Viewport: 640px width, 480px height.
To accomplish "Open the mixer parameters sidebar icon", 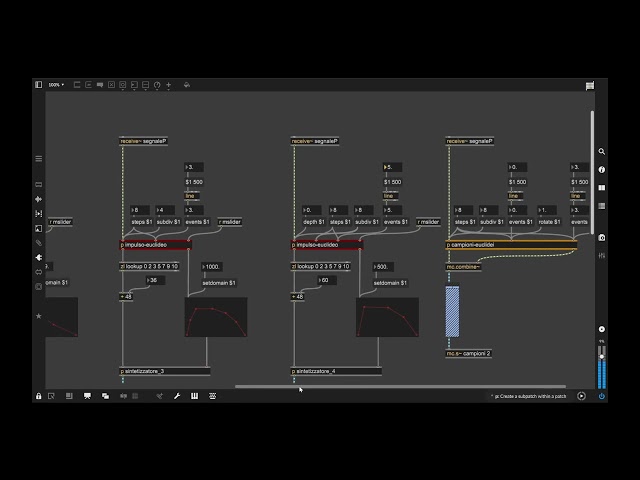I will [602, 256].
